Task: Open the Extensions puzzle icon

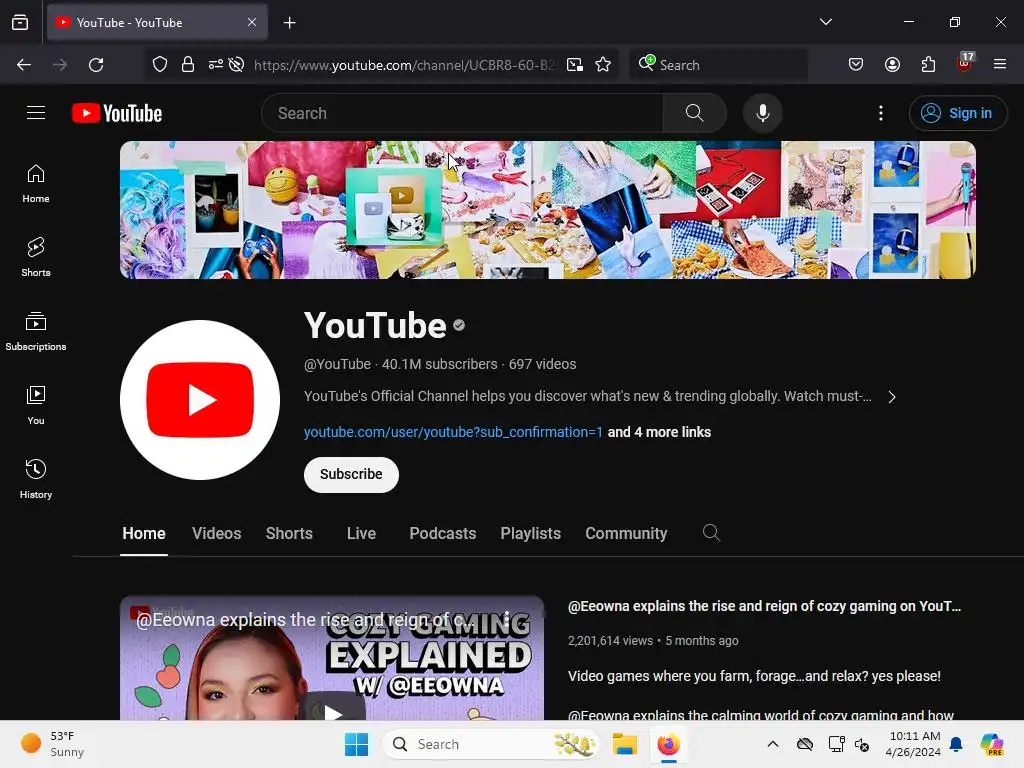Action: [x=928, y=65]
